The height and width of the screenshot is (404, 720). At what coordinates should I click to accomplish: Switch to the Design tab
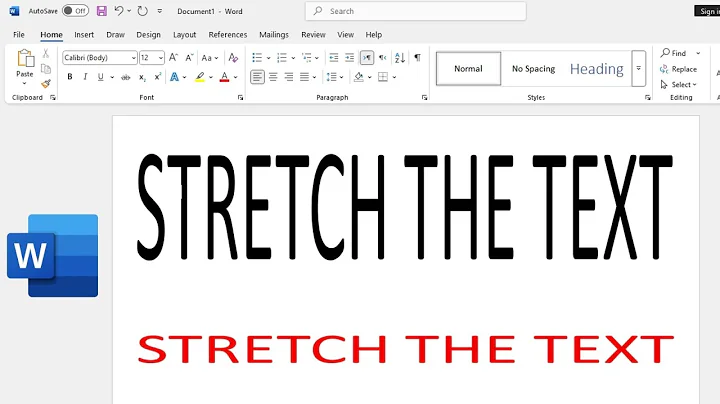148,34
